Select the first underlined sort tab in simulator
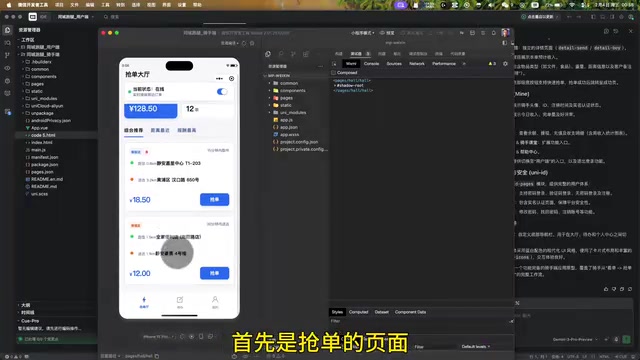The width and height of the screenshot is (640, 360). coord(133,130)
